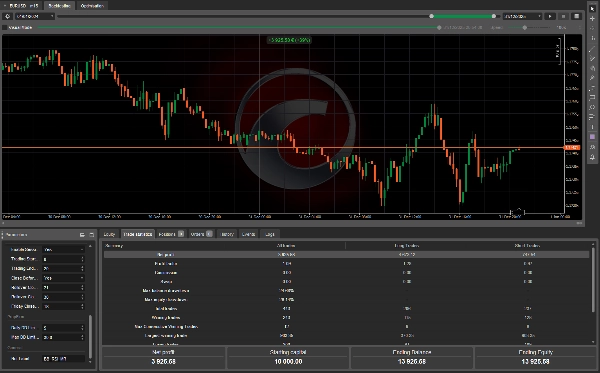Click the Trading End value field
The image size is (600, 373).
pyautogui.click(x=63, y=268)
